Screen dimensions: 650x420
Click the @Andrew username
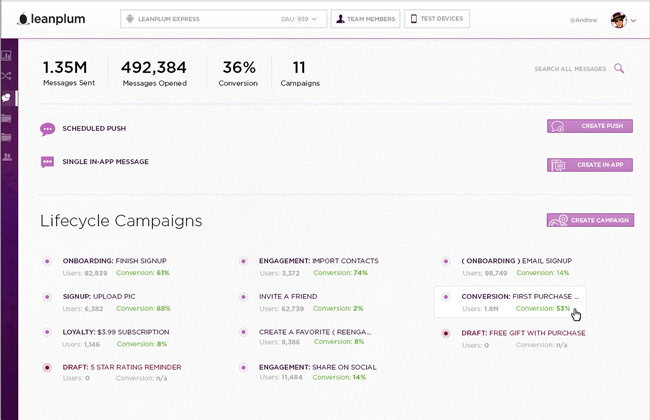pos(583,20)
